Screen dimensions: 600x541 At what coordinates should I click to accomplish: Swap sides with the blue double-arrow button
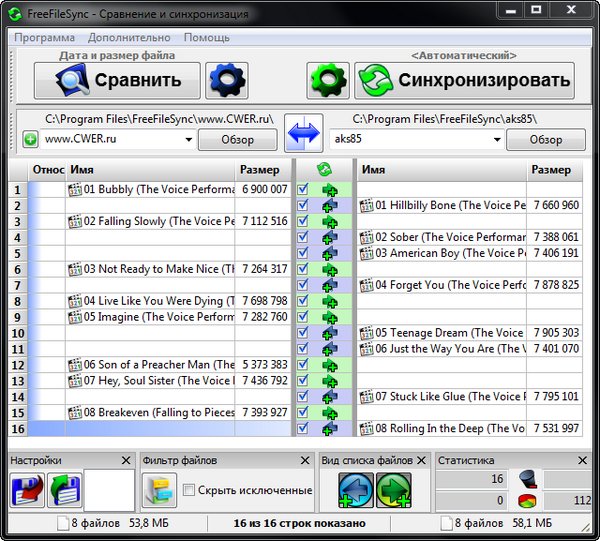point(303,133)
